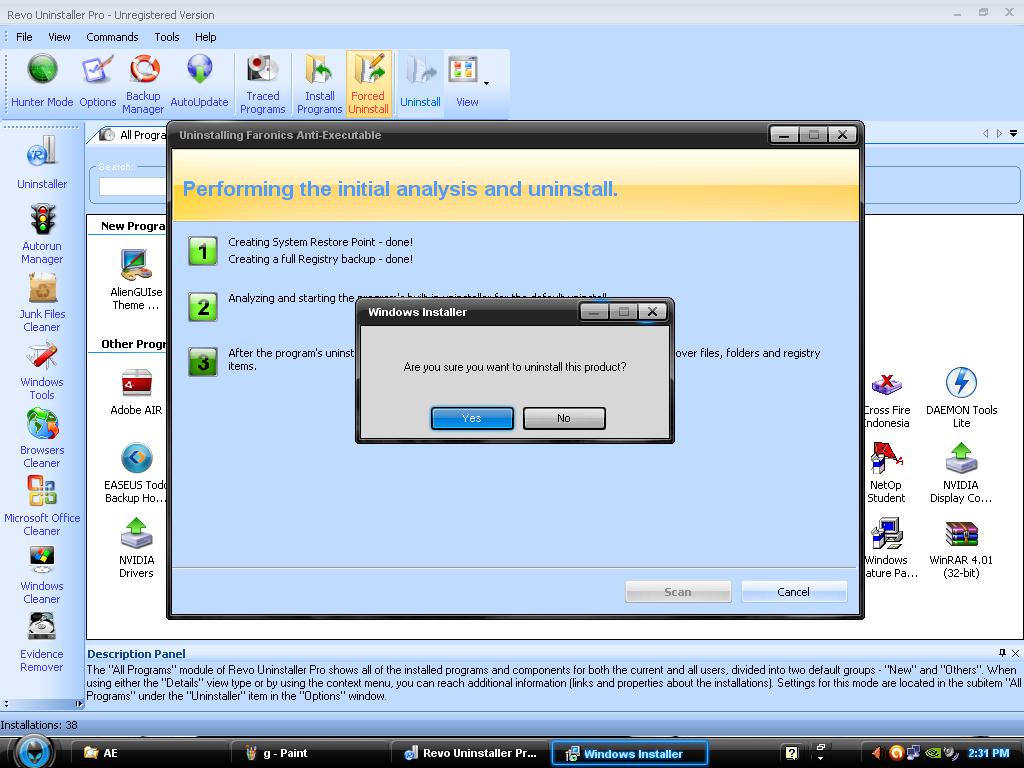The image size is (1024, 768).
Task: Select DAEMON Tools Lite program icon
Action: [x=961, y=397]
